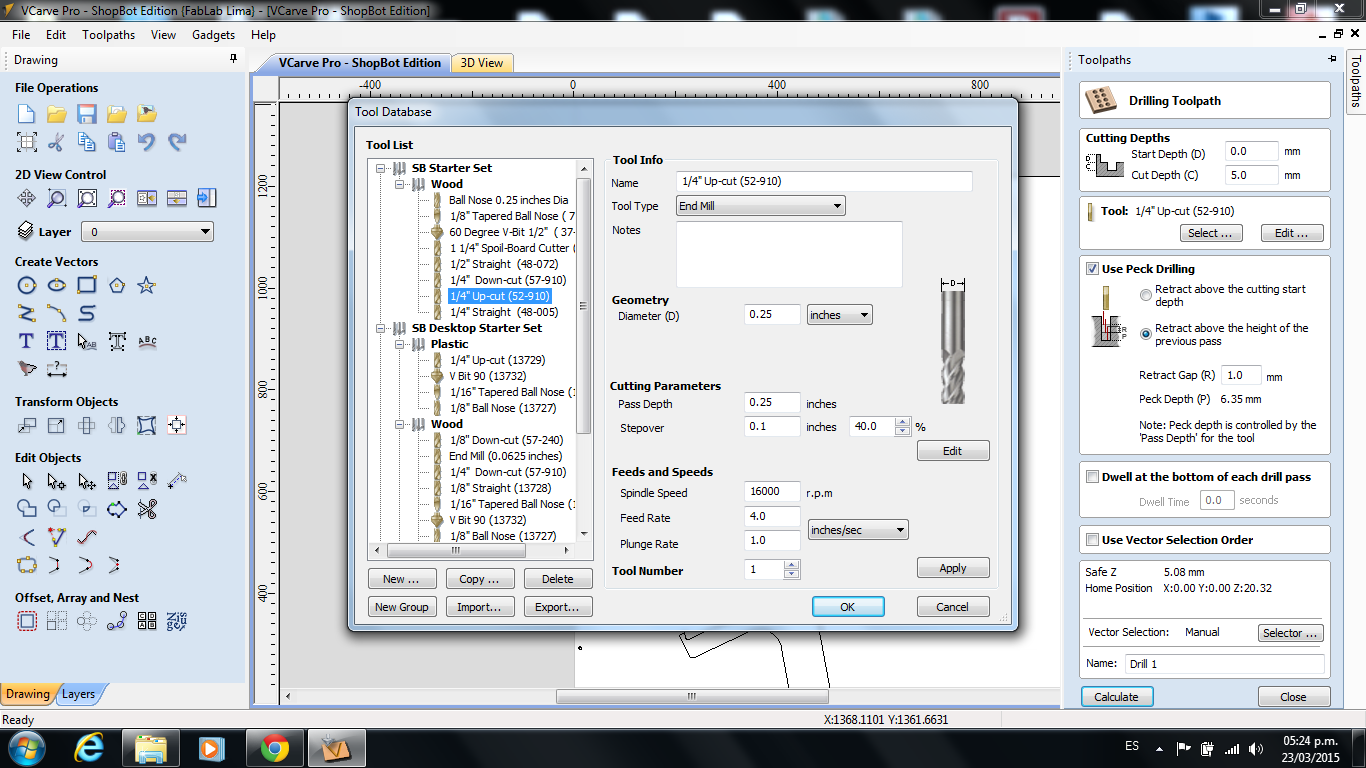Screen dimensions: 1366x768
Task: Click the Cut Depth input field
Action: coord(1252,175)
